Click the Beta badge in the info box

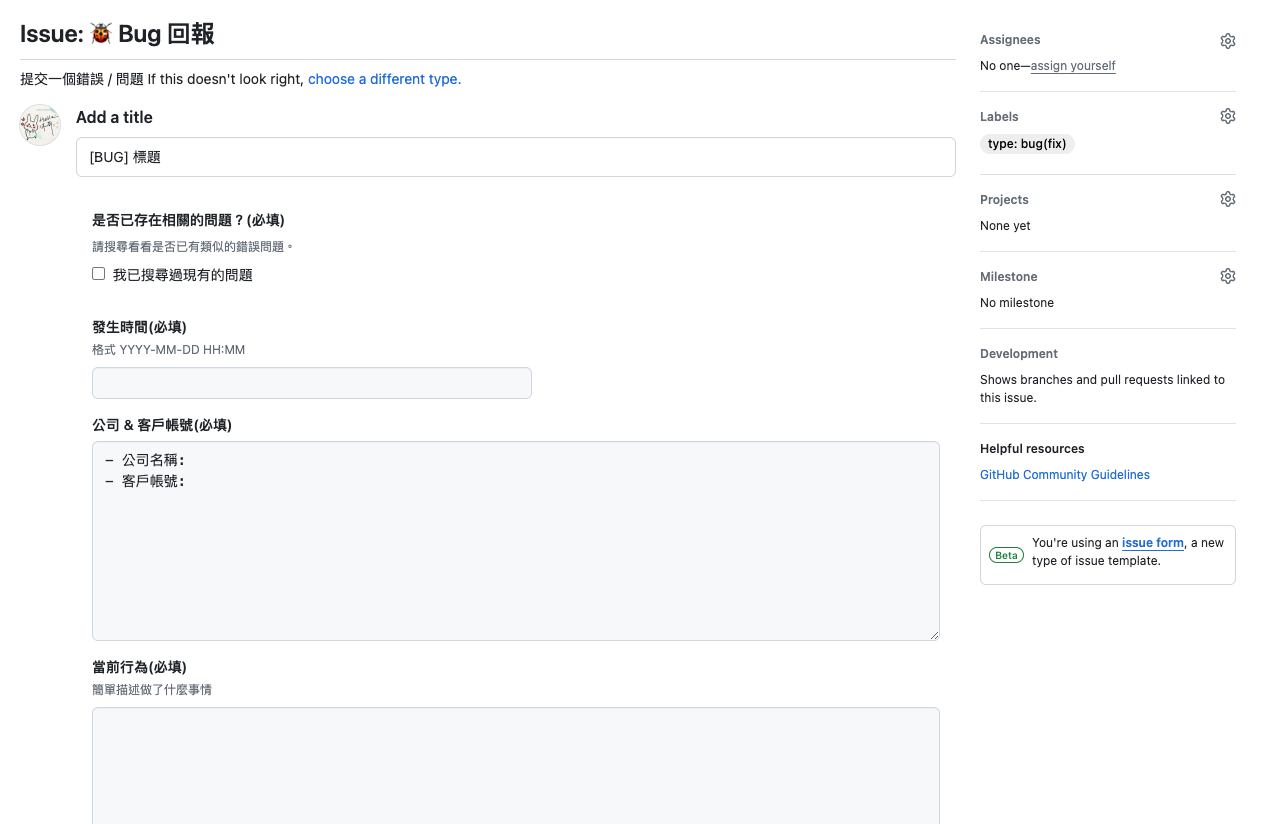pyautogui.click(x=1006, y=555)
